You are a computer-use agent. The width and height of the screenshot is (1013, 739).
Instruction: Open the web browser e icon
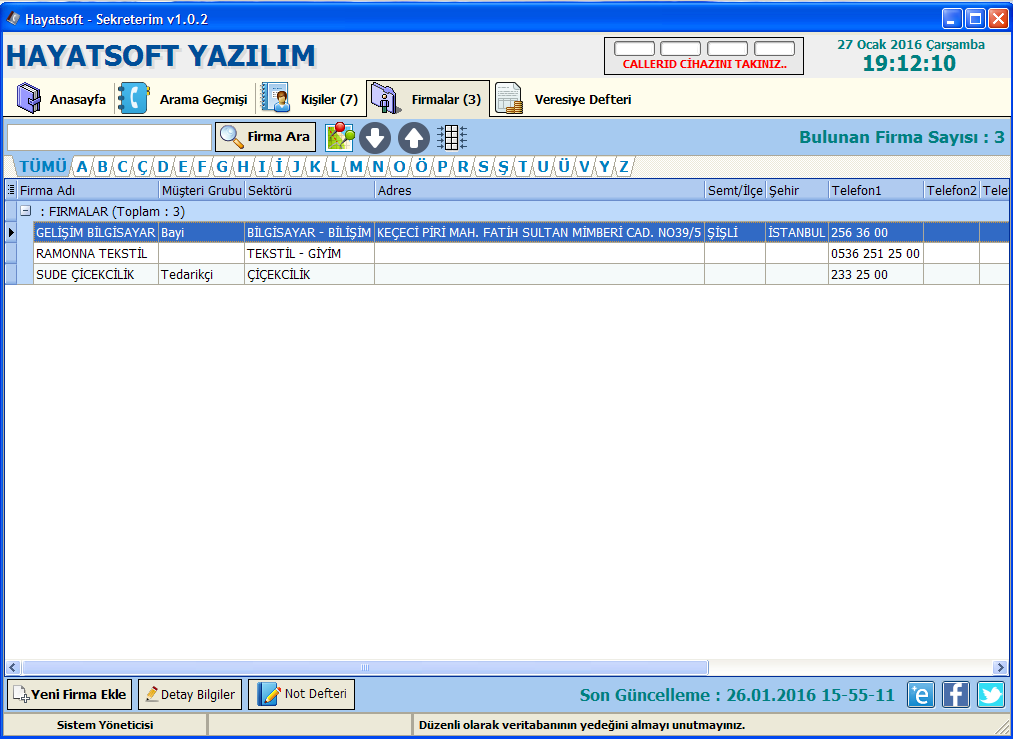point(921,694)
